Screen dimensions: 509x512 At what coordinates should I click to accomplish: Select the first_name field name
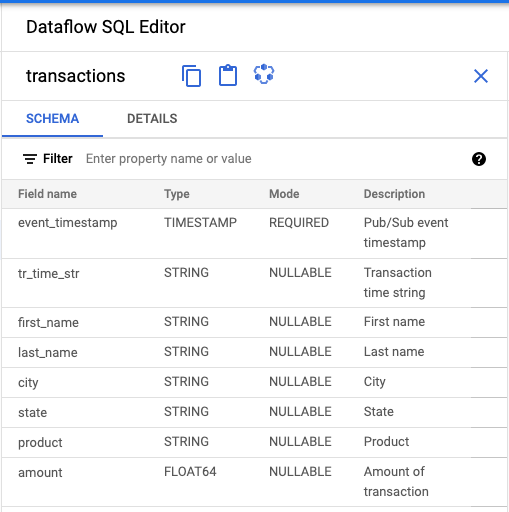tap(48, 322)
